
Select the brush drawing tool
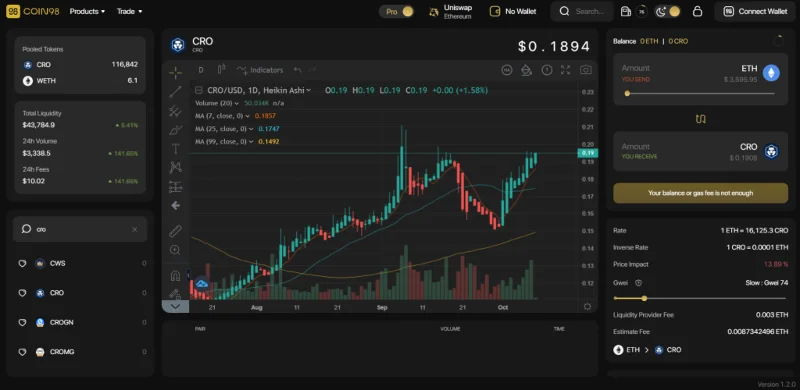176,130
